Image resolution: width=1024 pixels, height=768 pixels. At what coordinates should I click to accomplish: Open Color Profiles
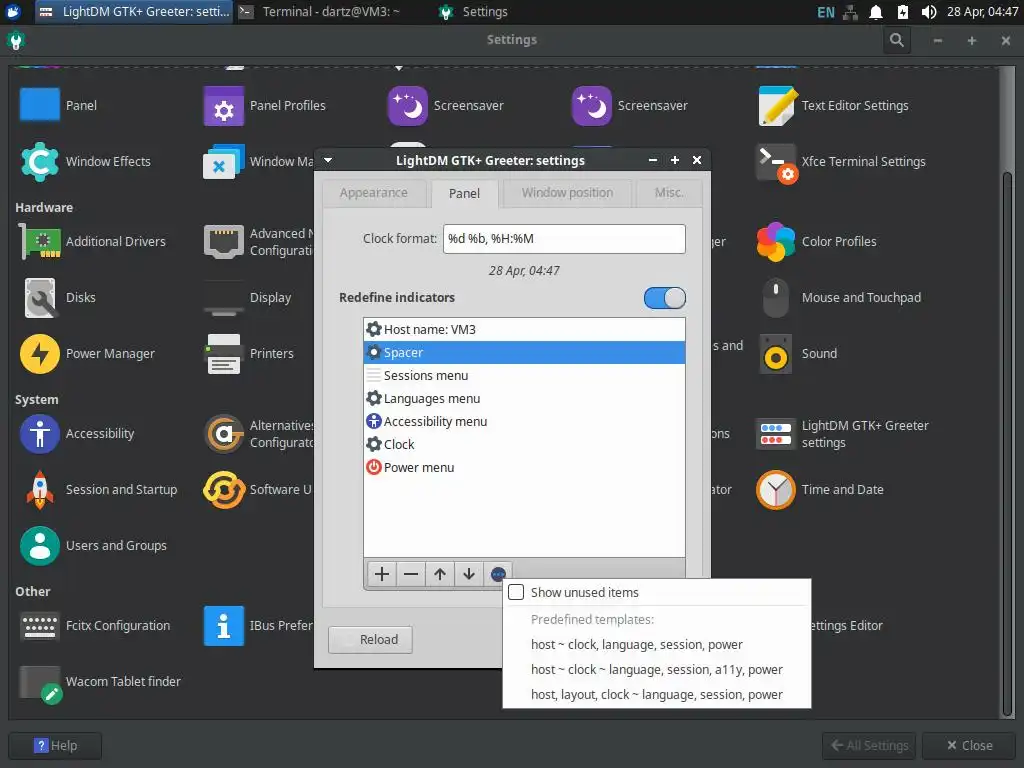(x=776, y=241)
